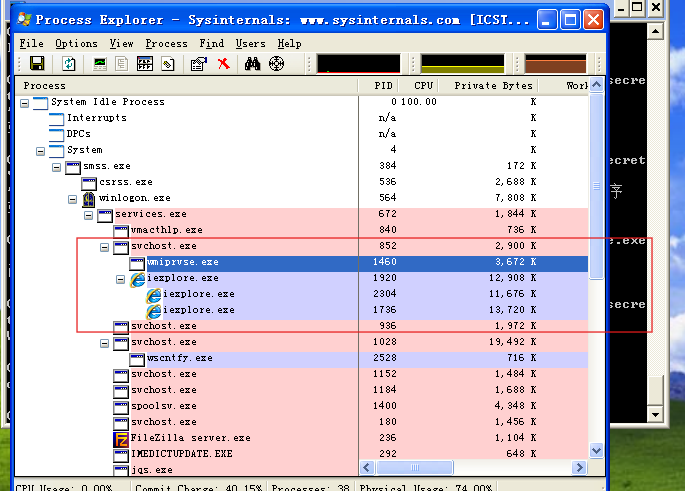
Task: Open the Users menu
Action: (250, 44)
